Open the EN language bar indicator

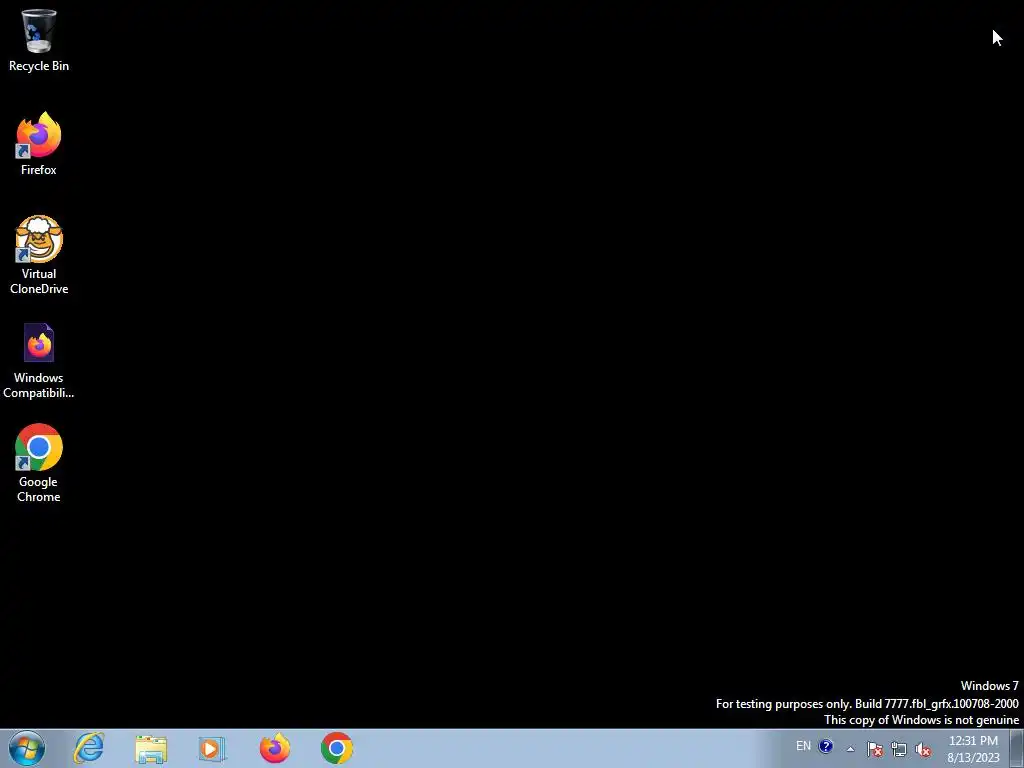pyautogui.click(x=803, y=746)
